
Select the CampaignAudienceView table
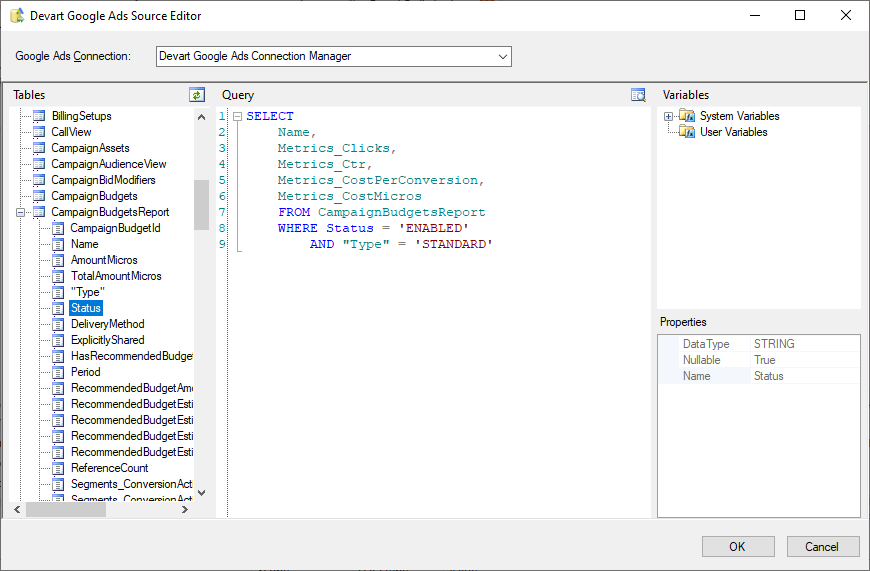(108, 164)
